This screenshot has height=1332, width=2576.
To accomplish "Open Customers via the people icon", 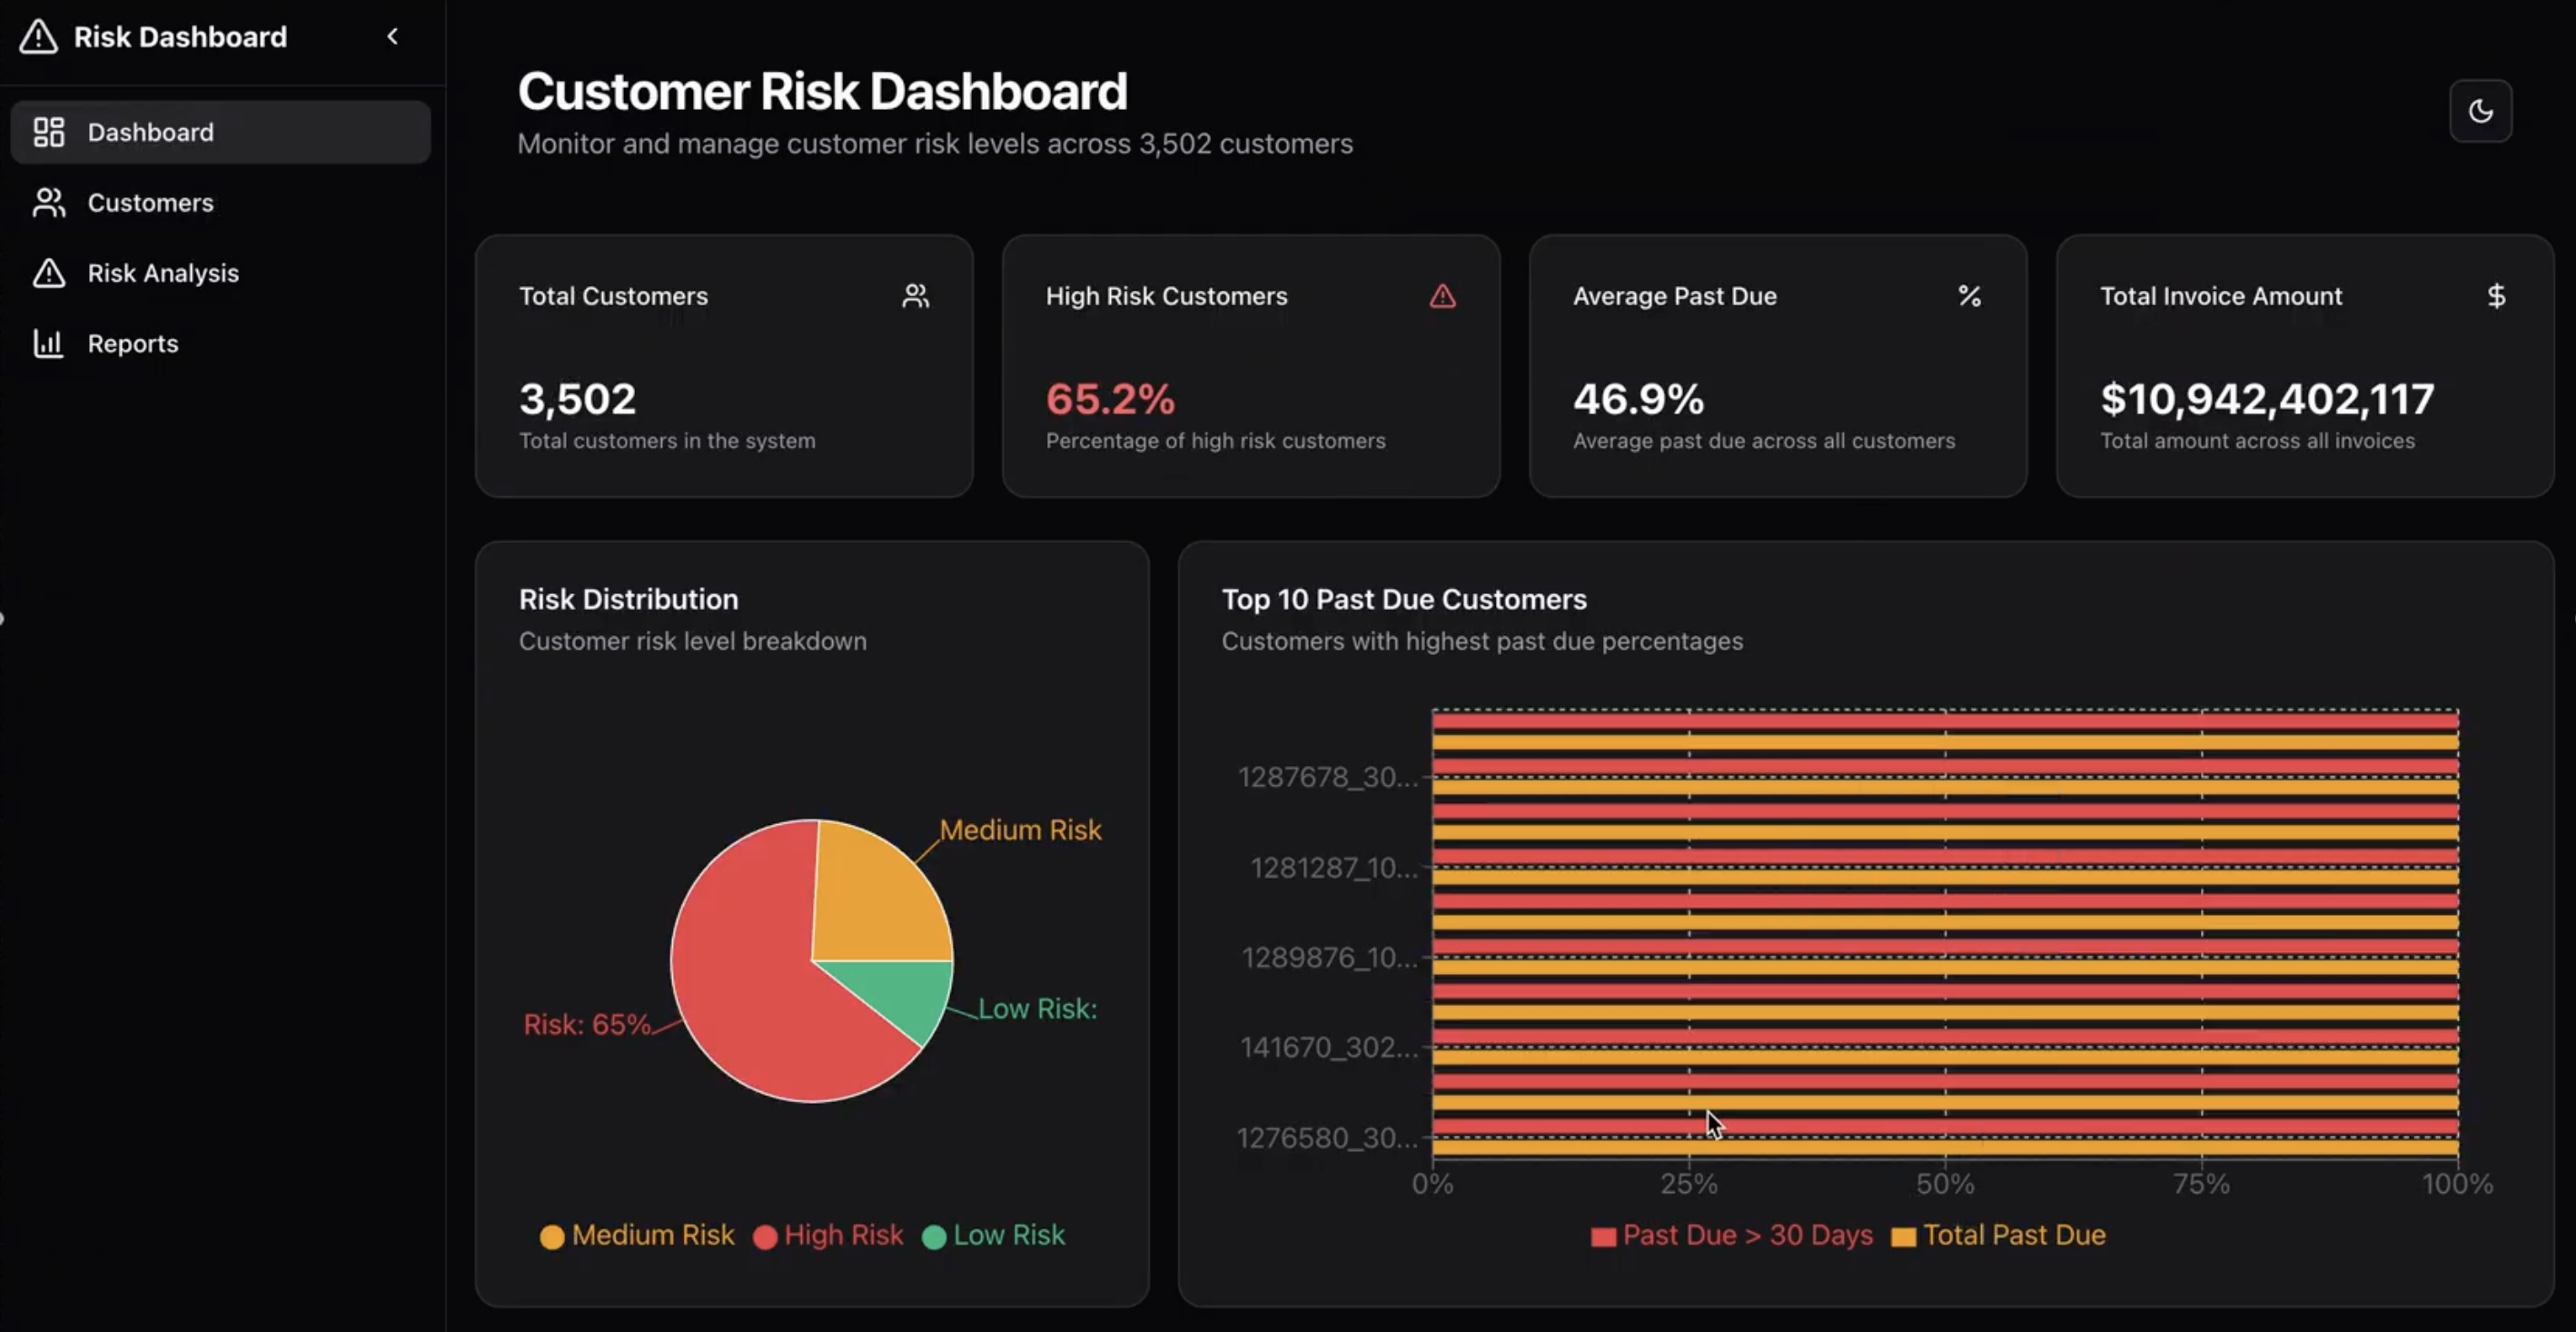I will click(x=48, y=202).
